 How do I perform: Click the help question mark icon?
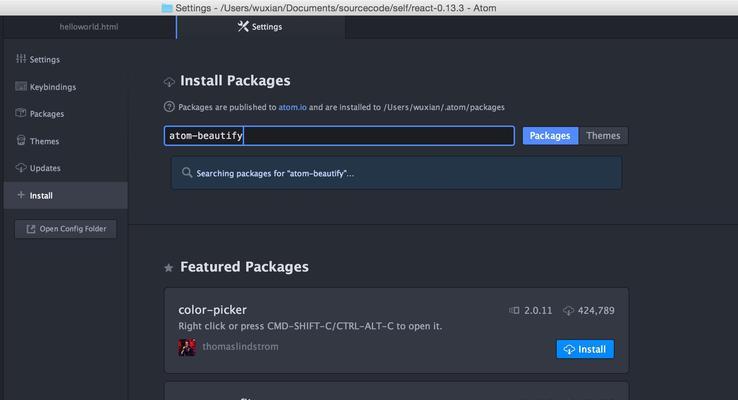coord(169,107)
